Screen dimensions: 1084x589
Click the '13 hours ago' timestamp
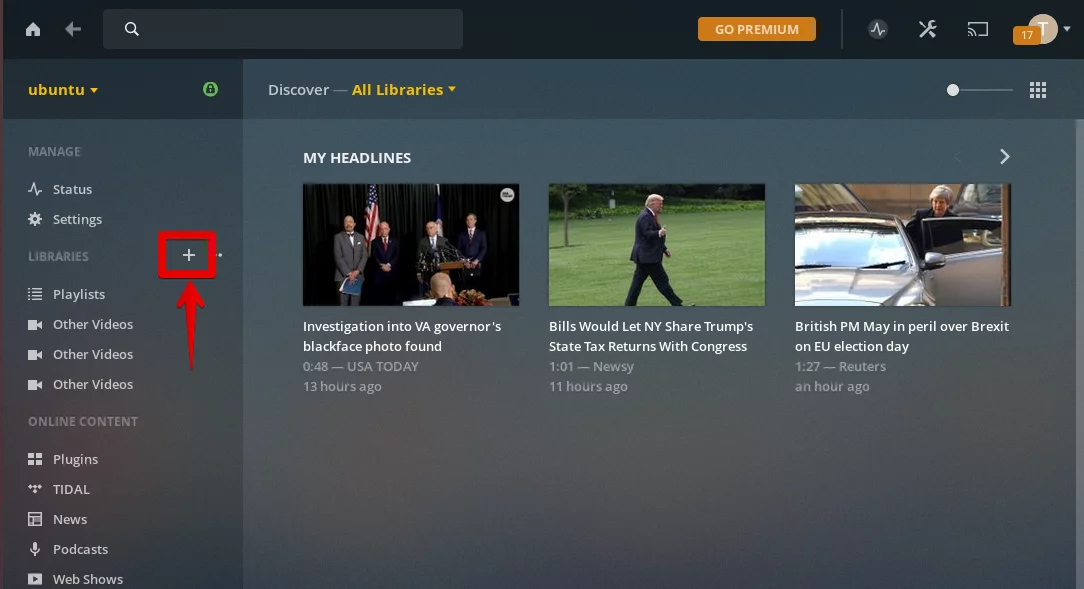pos(342,386)
